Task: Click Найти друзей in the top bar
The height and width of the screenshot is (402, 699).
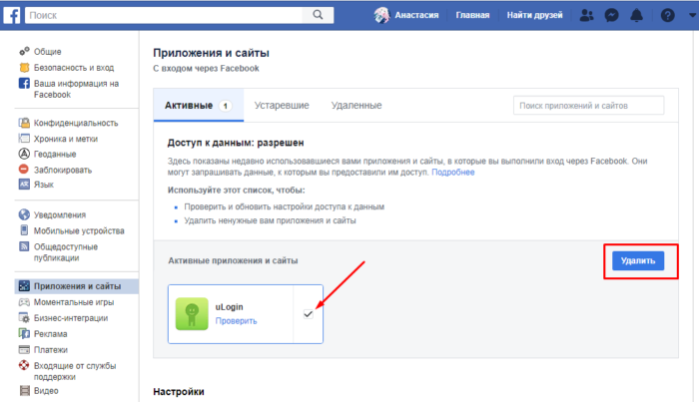Action: (534, 15)
